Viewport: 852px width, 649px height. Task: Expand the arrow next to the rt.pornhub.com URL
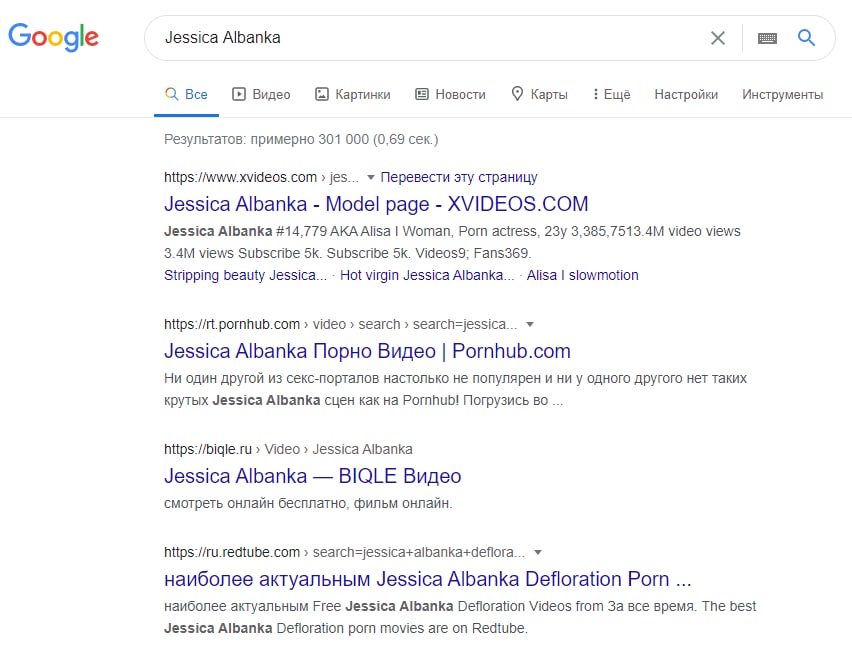pyautogui.click(x=530, y=324)
